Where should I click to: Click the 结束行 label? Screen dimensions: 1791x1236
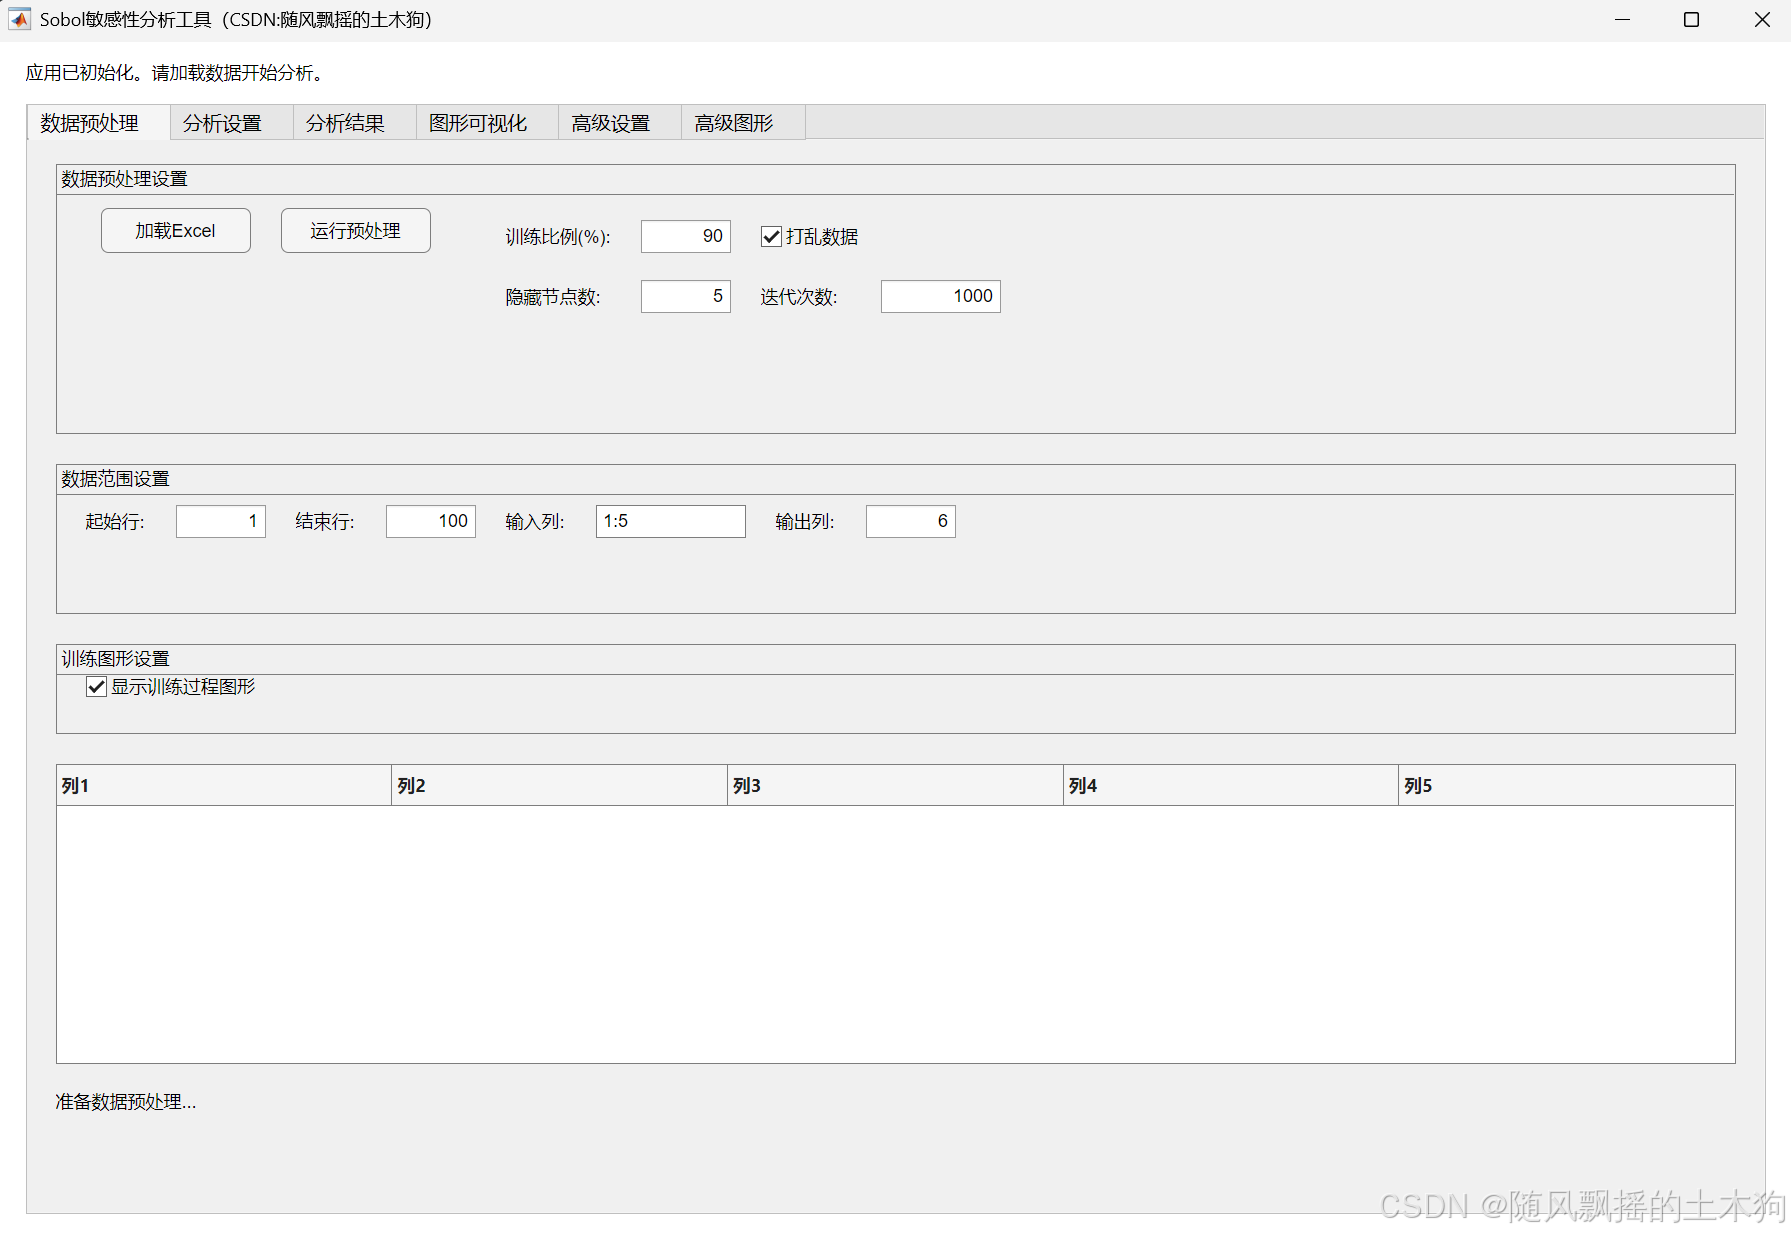tap(325, 522)
